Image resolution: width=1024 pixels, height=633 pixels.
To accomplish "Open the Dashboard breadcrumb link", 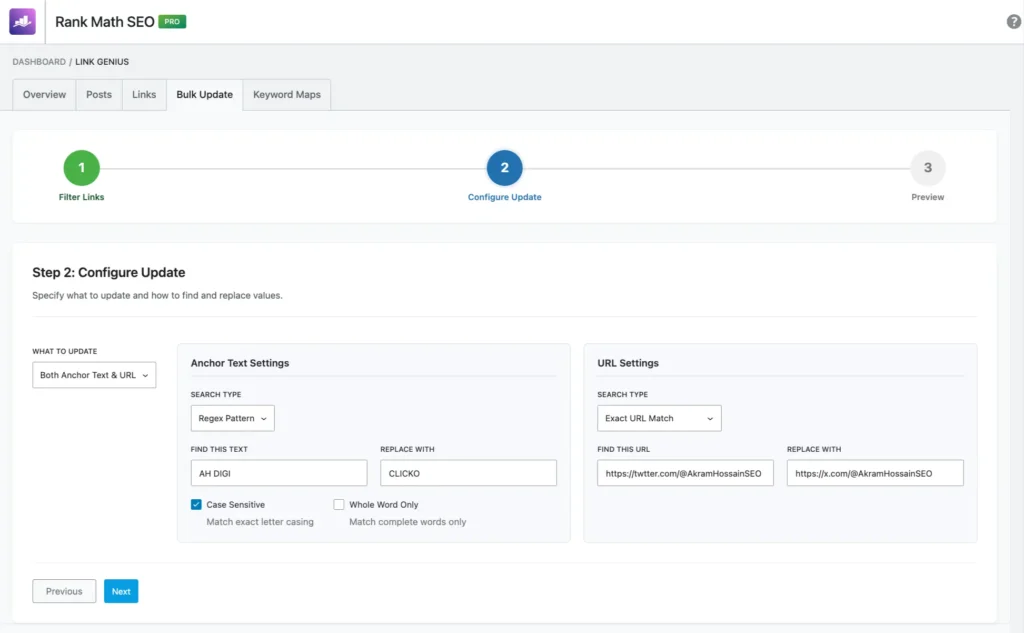I will tap(38, 61).
